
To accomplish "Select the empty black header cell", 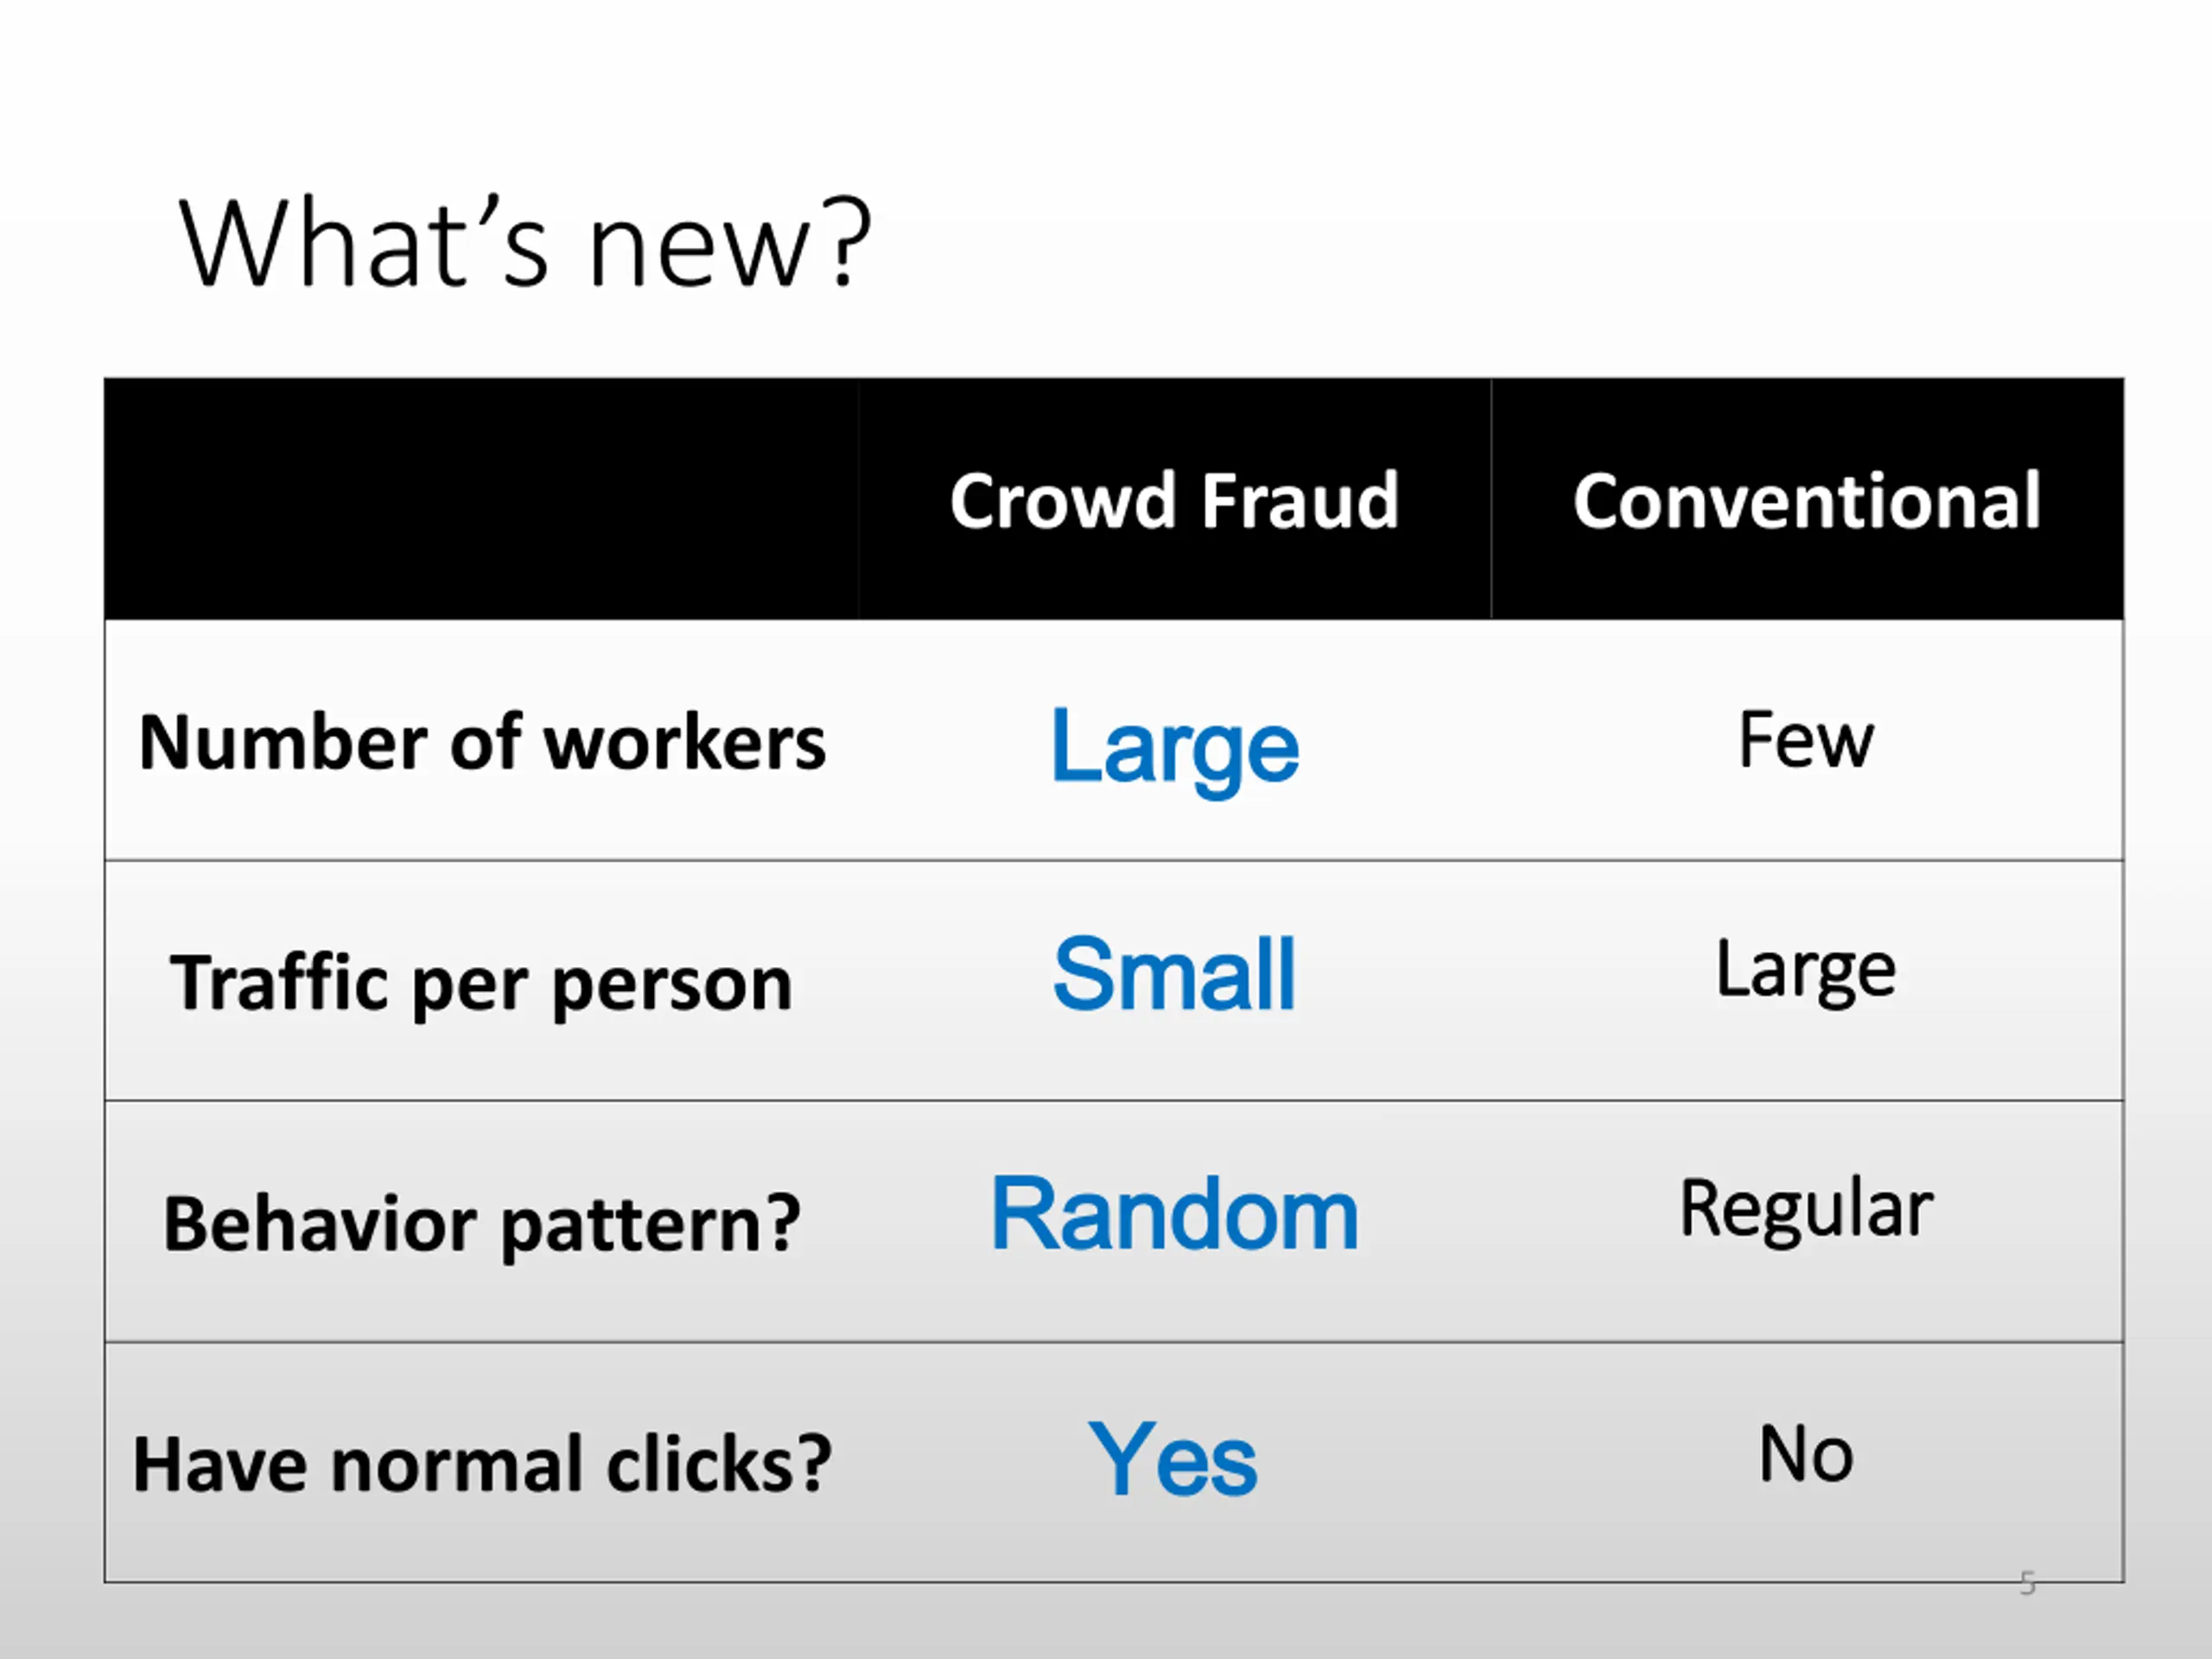I will pyautogui.click(x=481, y=499).
